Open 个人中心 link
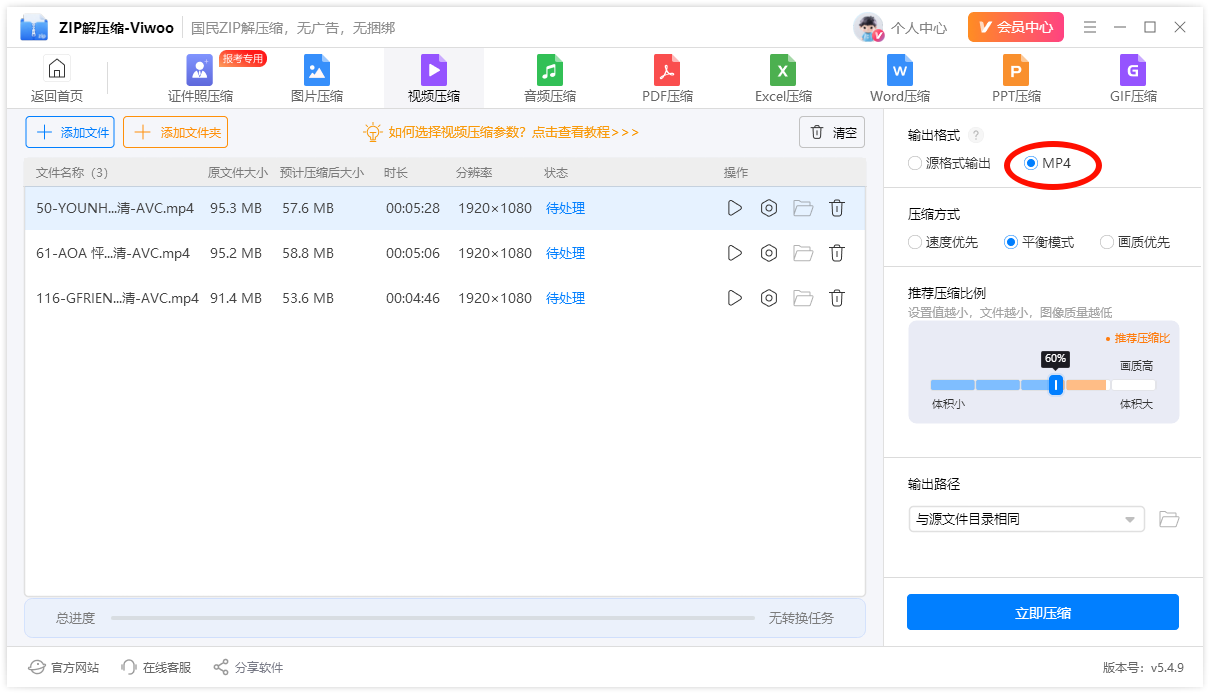 tap(919, 28)
